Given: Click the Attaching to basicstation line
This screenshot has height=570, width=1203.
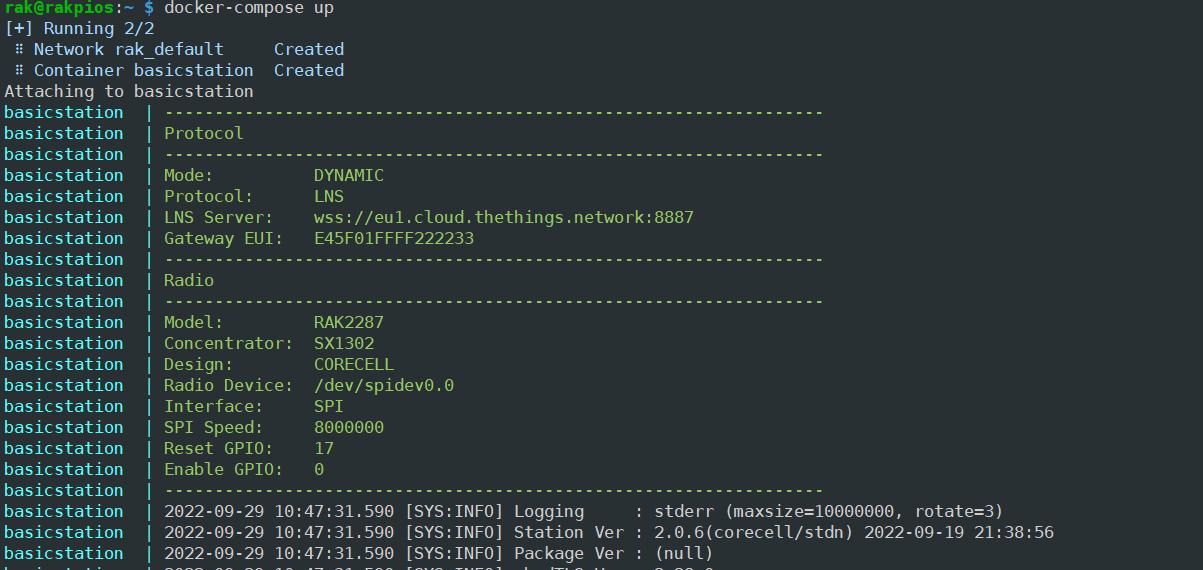Looking at the screenshot, I should click(128, 91).
